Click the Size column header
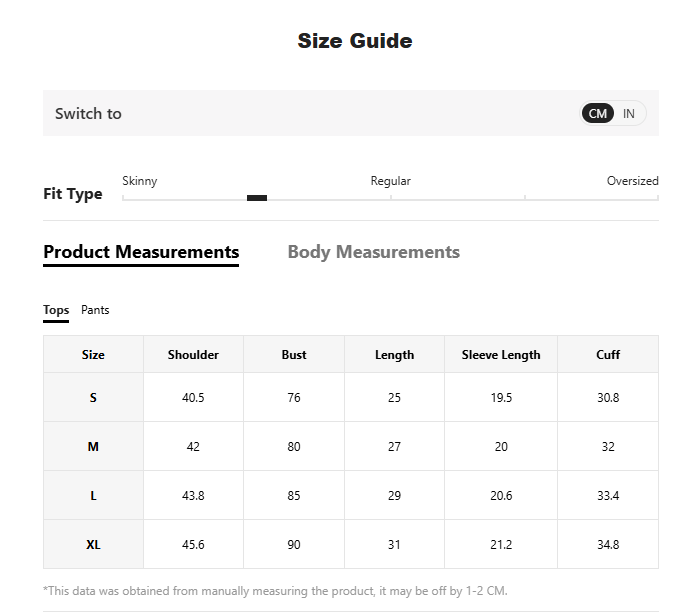690x615 pixels. coord(93,354)
